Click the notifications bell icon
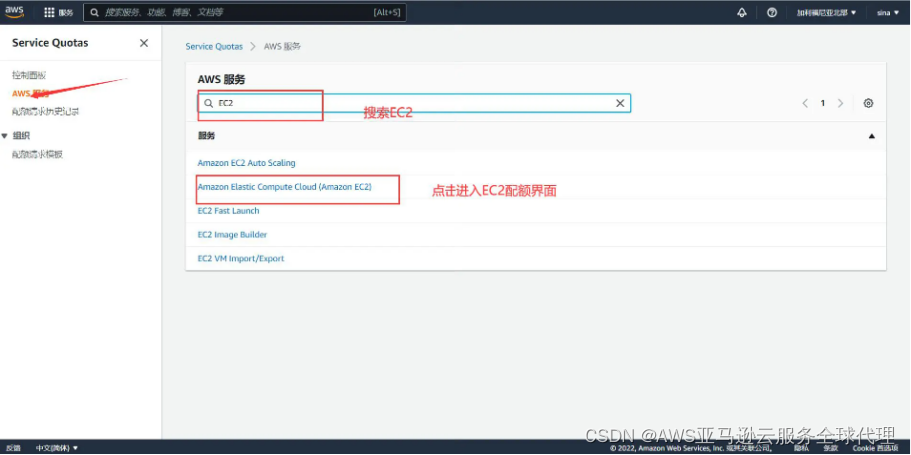911x455 pixels. (x=742, y=12)
